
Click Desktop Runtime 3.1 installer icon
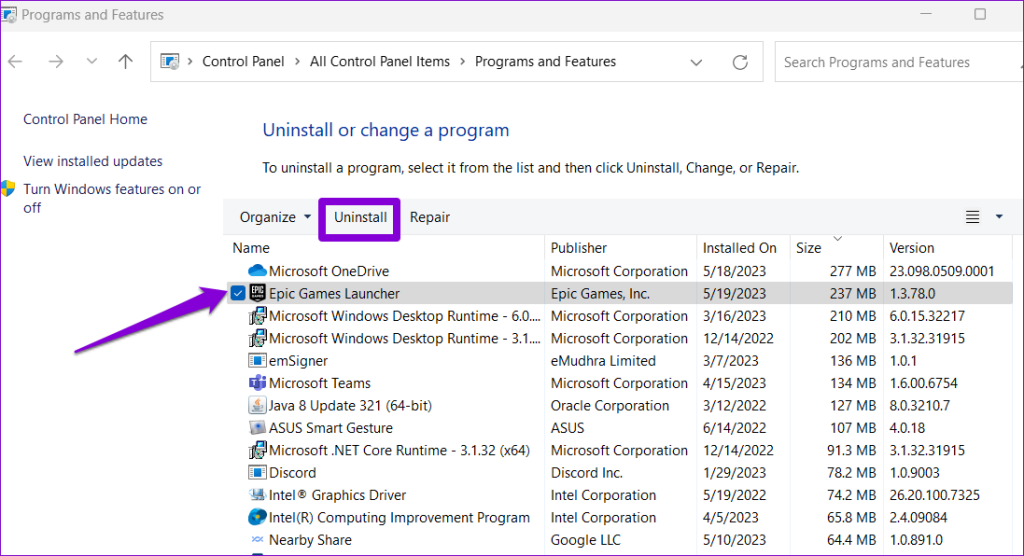click(x=257, y=338)
